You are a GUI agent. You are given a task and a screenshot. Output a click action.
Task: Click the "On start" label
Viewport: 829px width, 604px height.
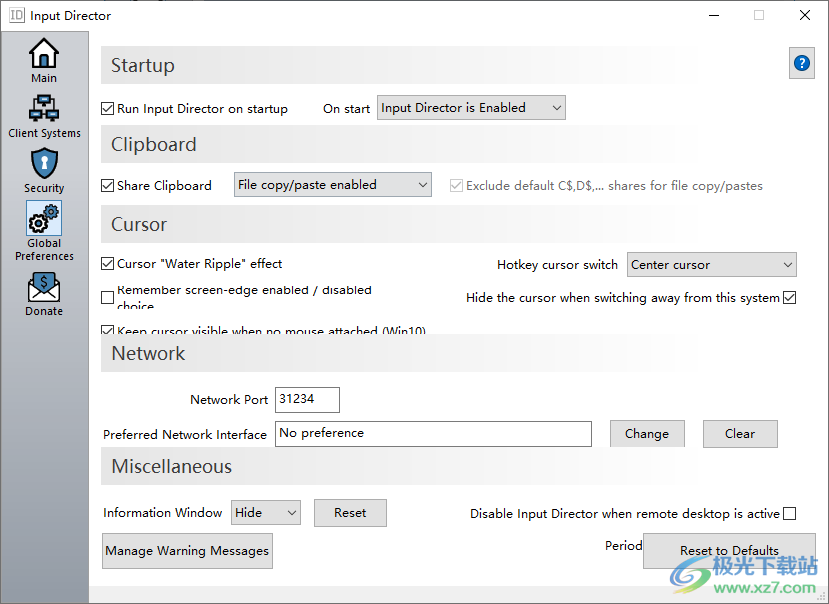[x=346, y=109]
